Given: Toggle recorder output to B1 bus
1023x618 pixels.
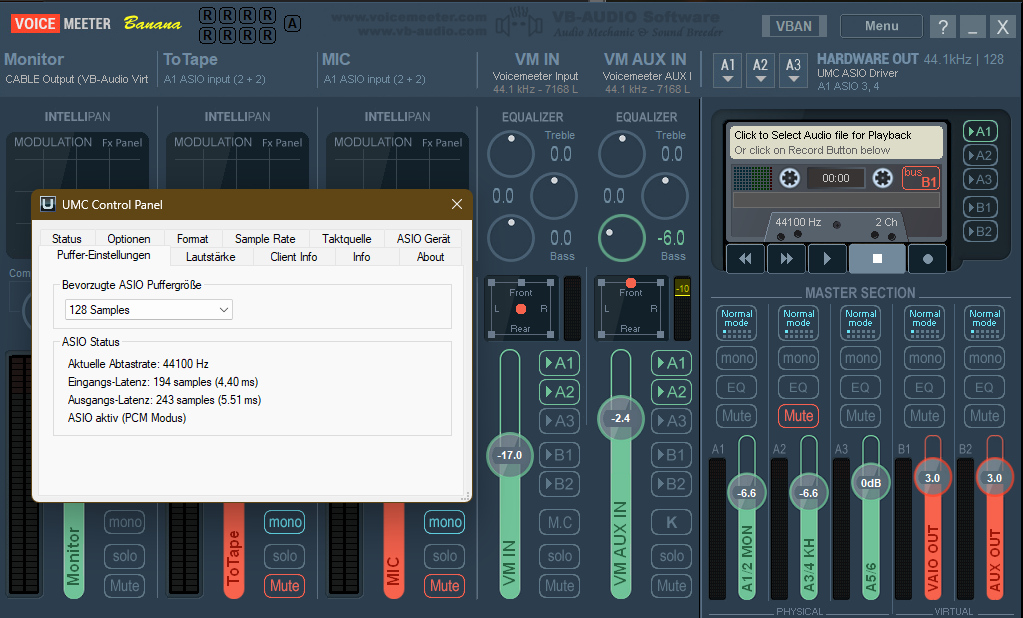Looking at the screenshot, I should tap(980, 208).
